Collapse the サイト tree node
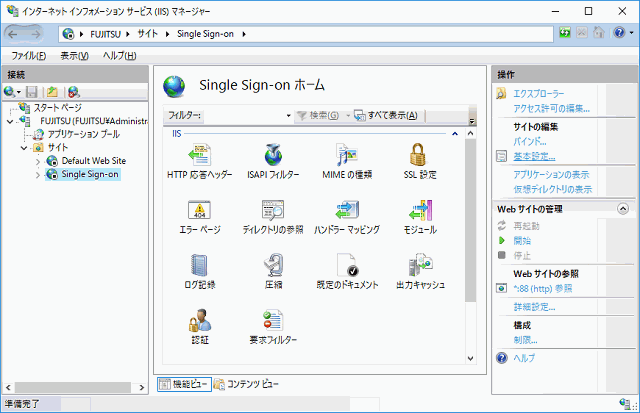The width and height of the screenshot is (640, 413). (x=24, y=148)
